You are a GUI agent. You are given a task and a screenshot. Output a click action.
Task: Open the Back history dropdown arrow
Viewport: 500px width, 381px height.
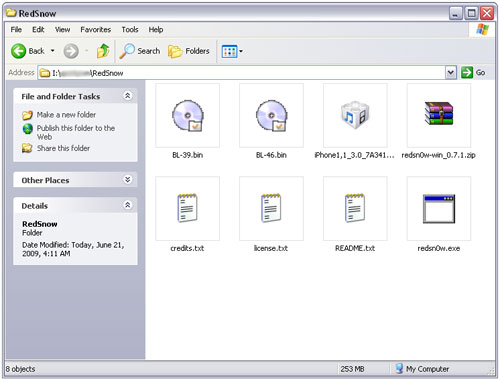(x=53, y=51)
